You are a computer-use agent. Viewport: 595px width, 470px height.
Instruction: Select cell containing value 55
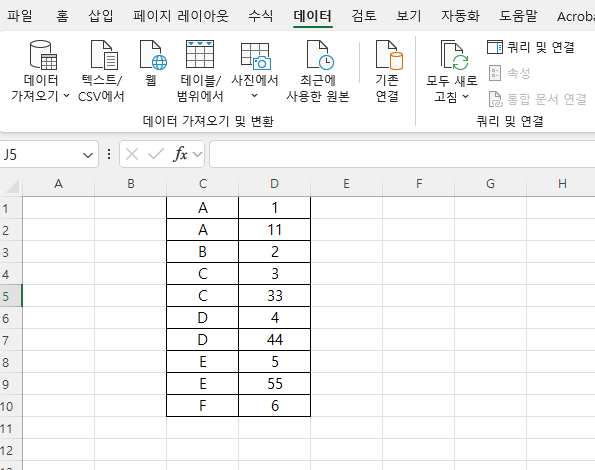pyautogui.click(x=274, y=384)
